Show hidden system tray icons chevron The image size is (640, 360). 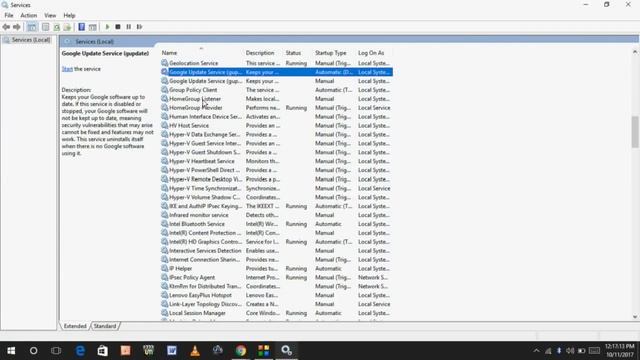(x=536, y=351)
